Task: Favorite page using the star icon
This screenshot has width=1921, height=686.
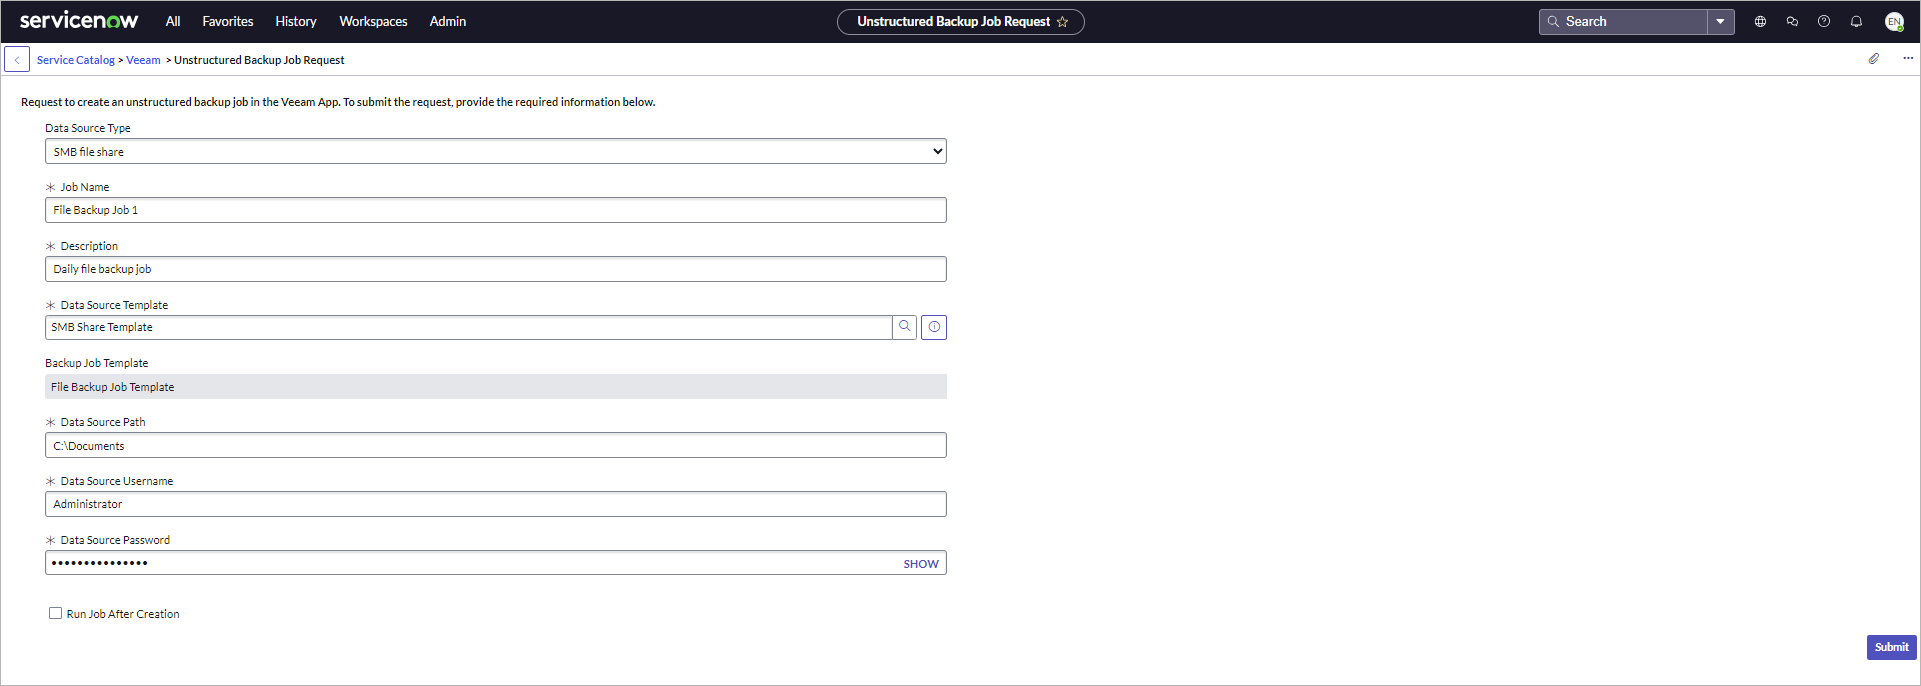Action: pyautogui.click(x=1062, y=22)
